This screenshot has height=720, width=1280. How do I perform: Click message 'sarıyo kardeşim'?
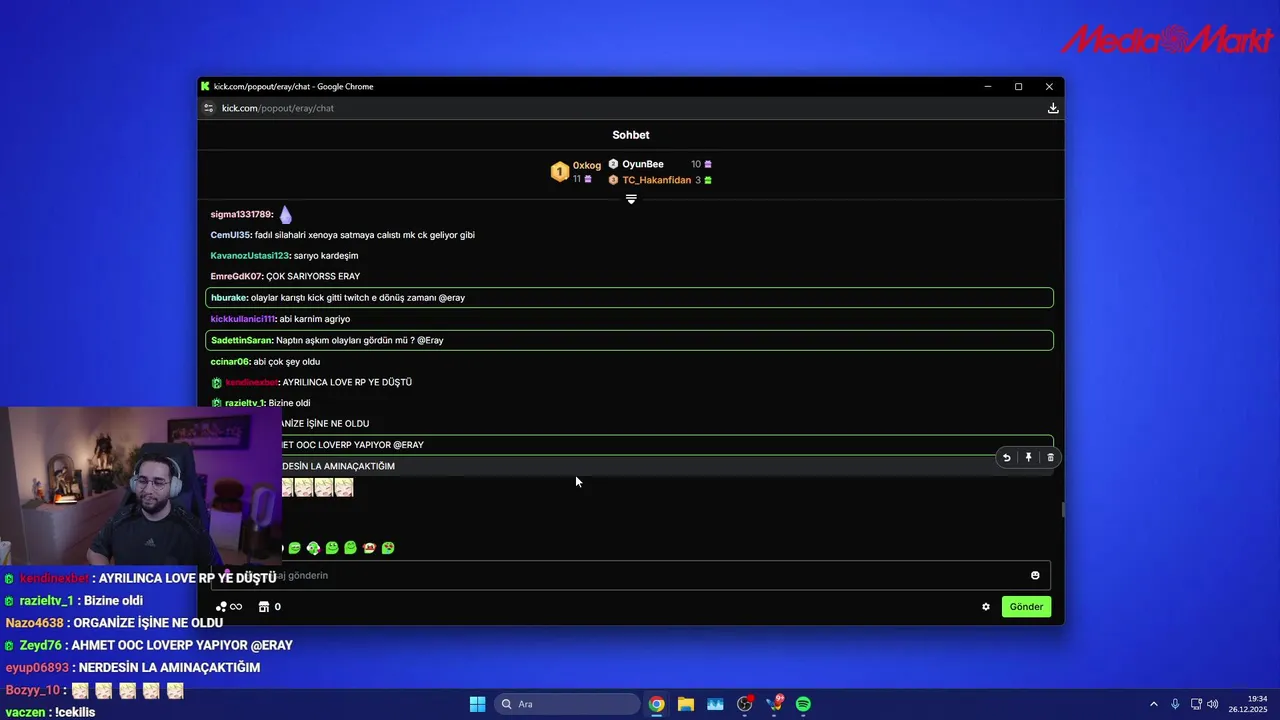click(326, 256)
